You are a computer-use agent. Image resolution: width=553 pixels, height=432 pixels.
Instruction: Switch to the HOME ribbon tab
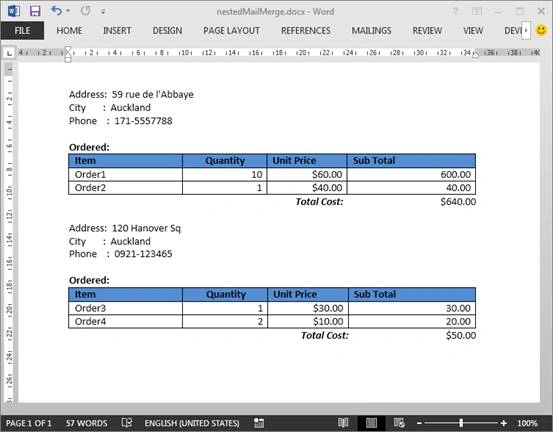[69, 31]
